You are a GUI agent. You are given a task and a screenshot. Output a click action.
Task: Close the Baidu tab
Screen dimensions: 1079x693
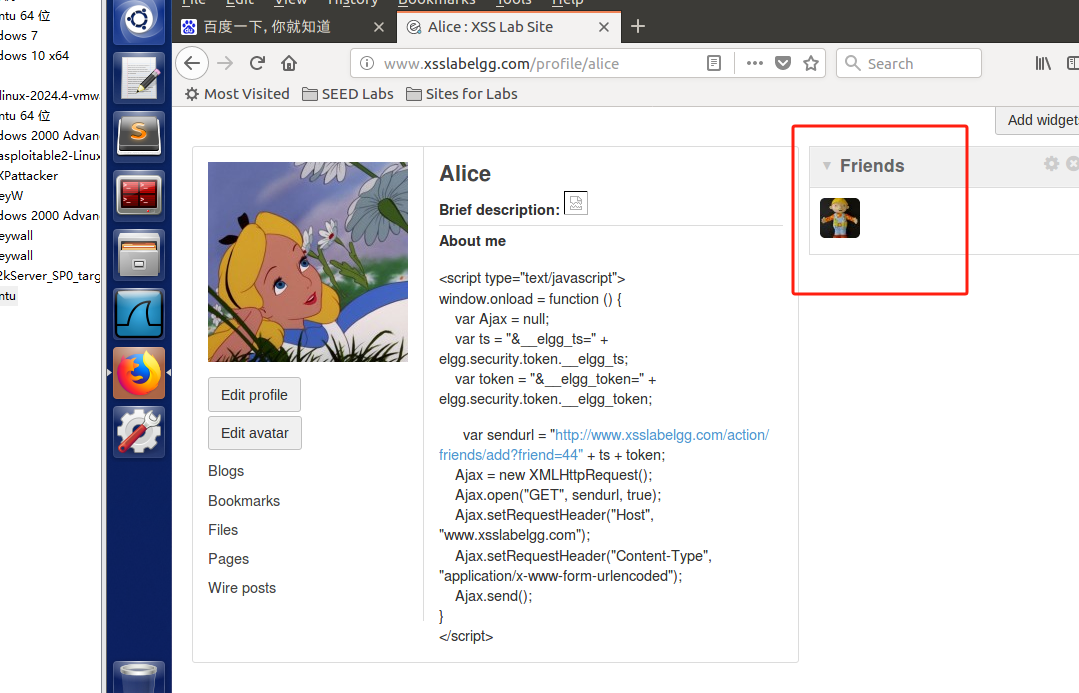coord(378,27)
